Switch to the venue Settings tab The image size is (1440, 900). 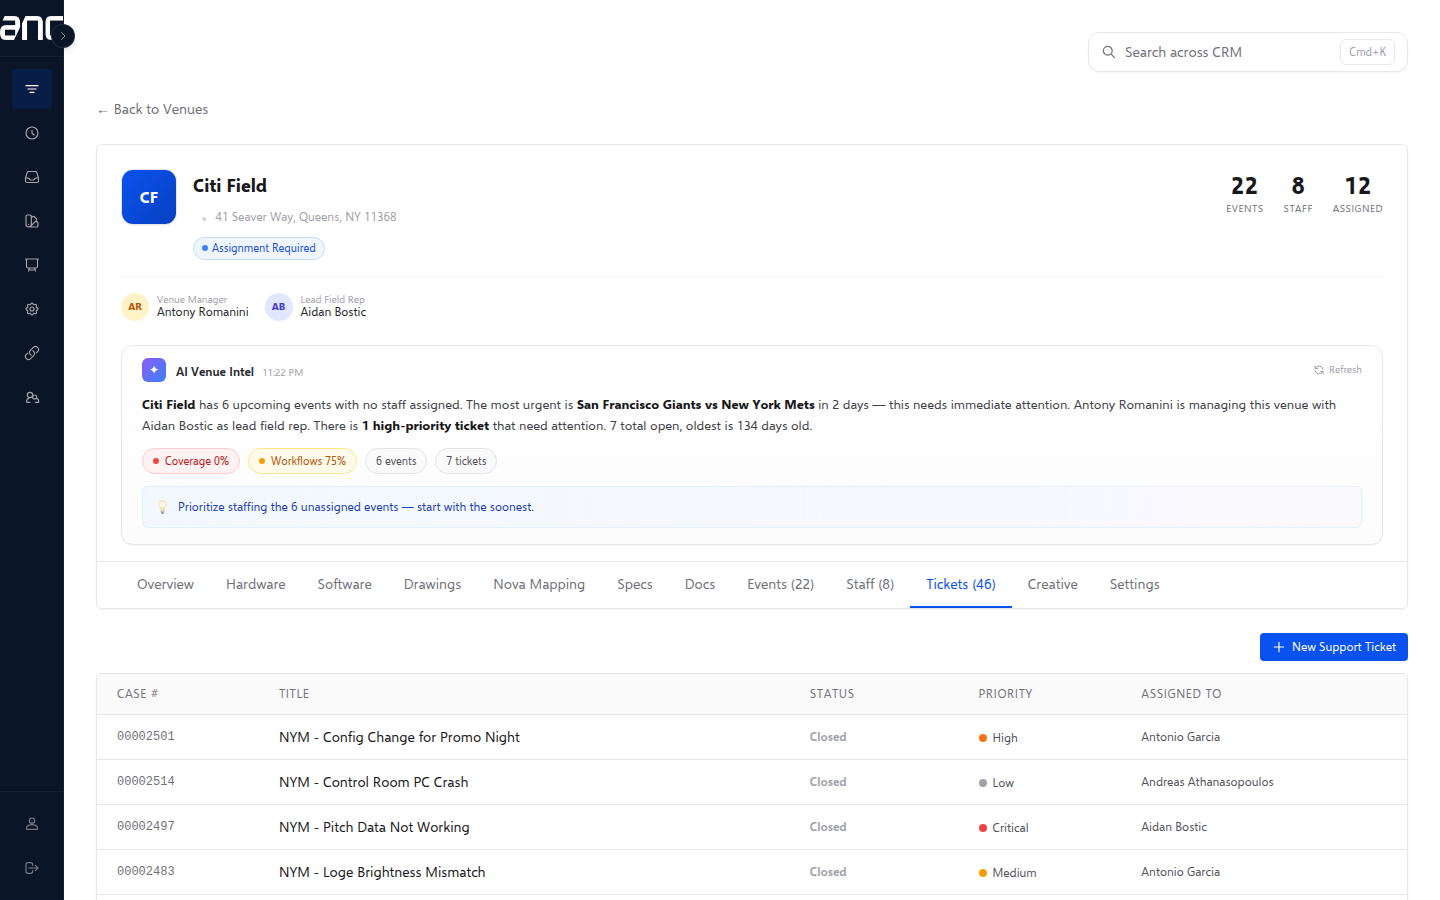click(1135, 585)
